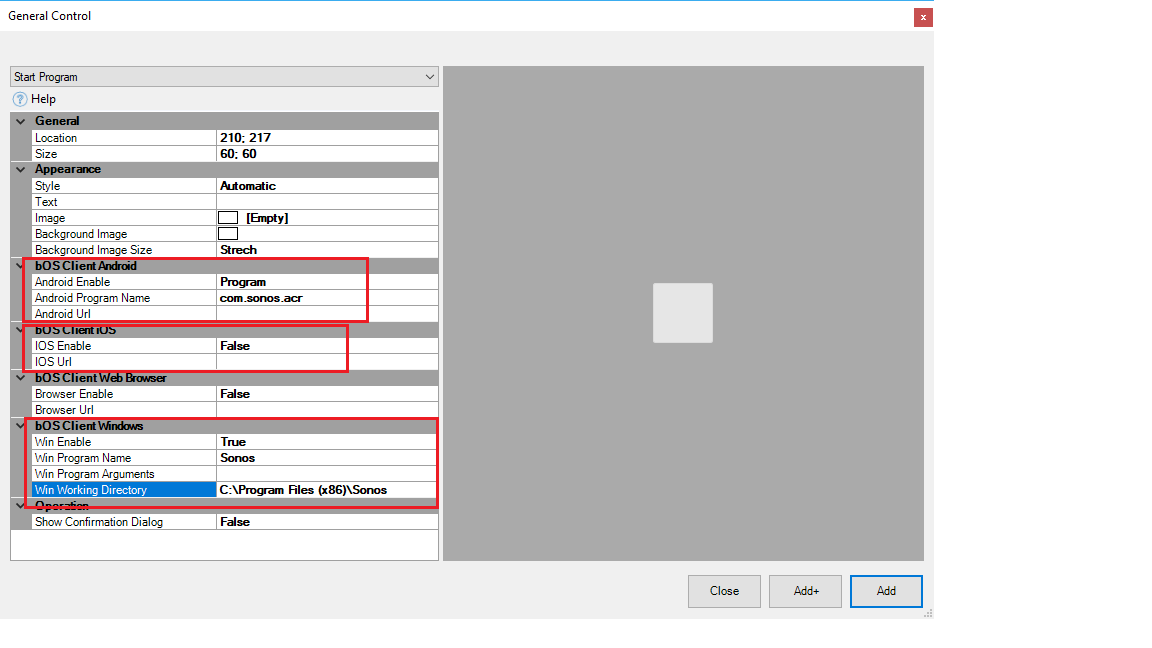Collapse the General section
This screenshot has width=1152, height=648.
point(20,121)
